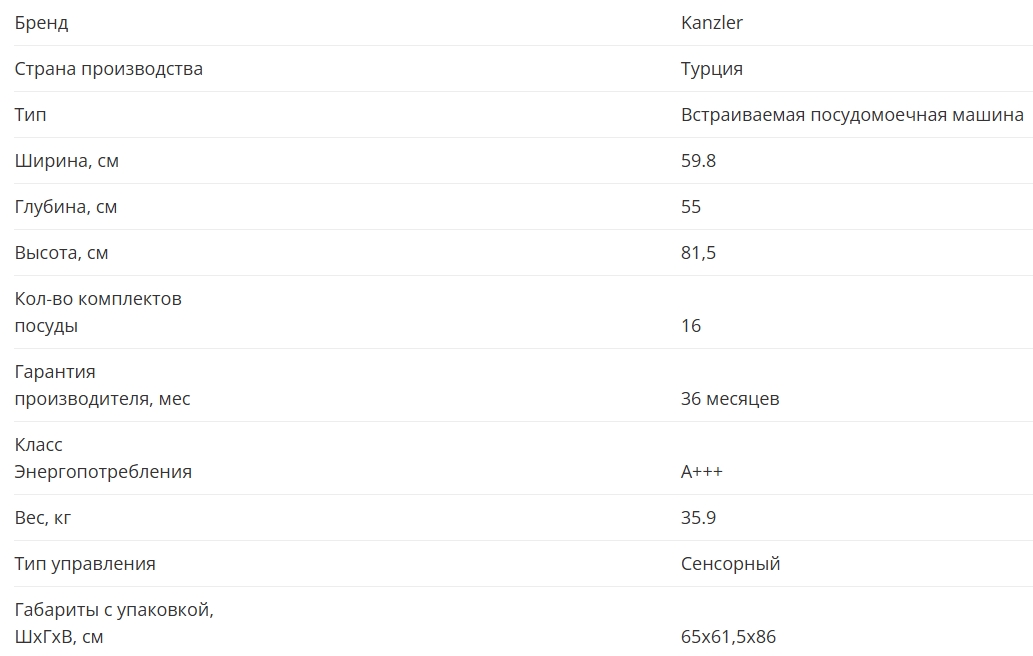Click the warranty value "36 месяцев"
Screen dimensions: 1033x656
[730, 399]
